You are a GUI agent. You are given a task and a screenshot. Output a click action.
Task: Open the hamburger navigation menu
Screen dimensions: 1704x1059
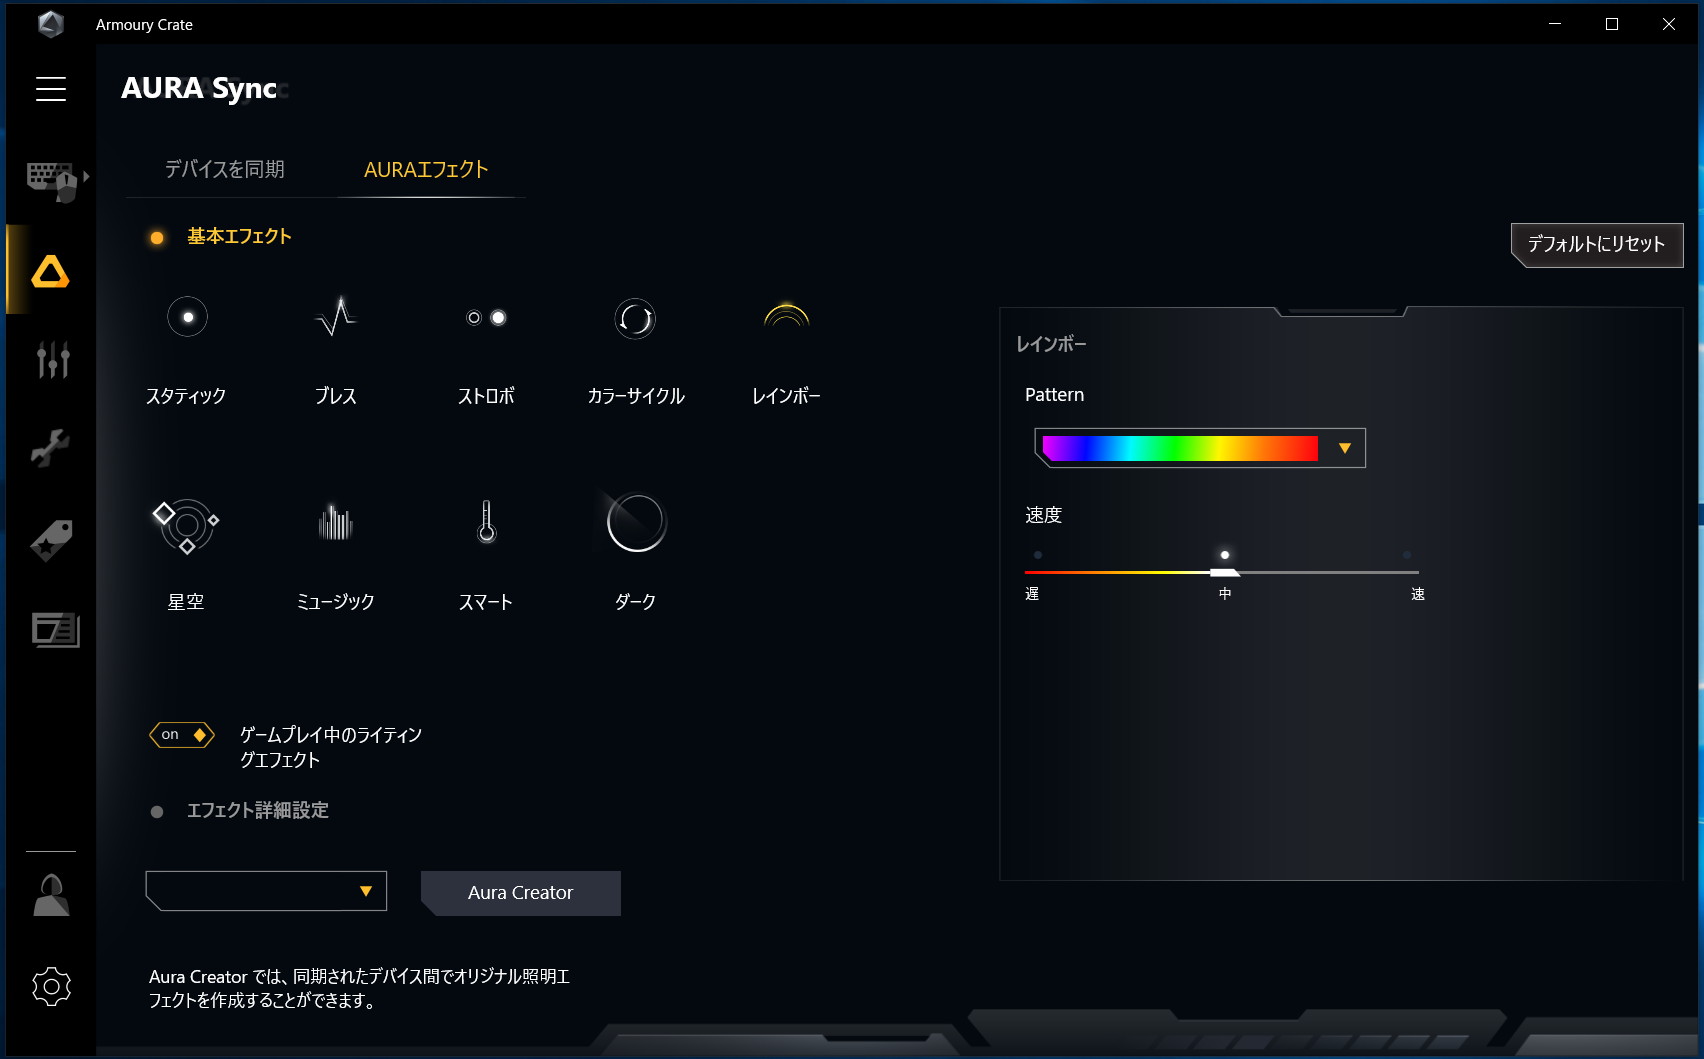[x=51, y=89]
